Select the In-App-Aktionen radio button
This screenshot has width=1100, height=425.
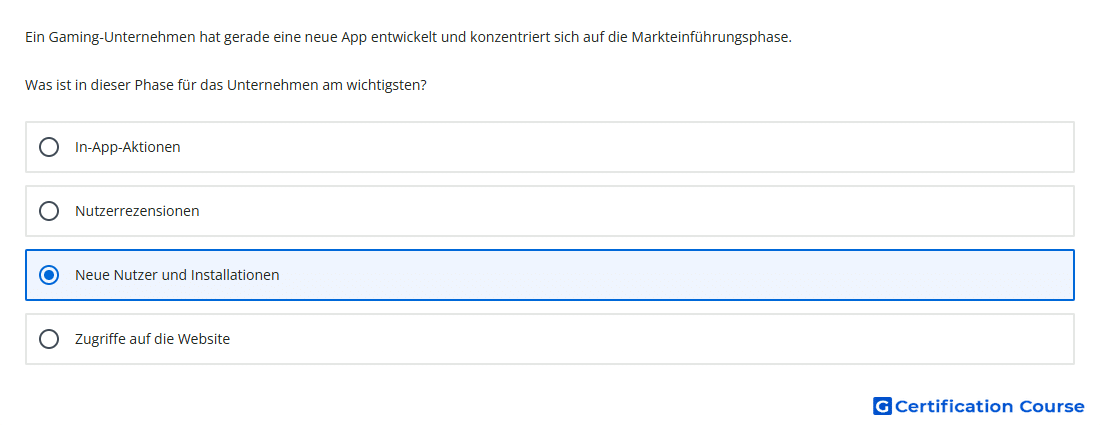(x=48, y=147)
